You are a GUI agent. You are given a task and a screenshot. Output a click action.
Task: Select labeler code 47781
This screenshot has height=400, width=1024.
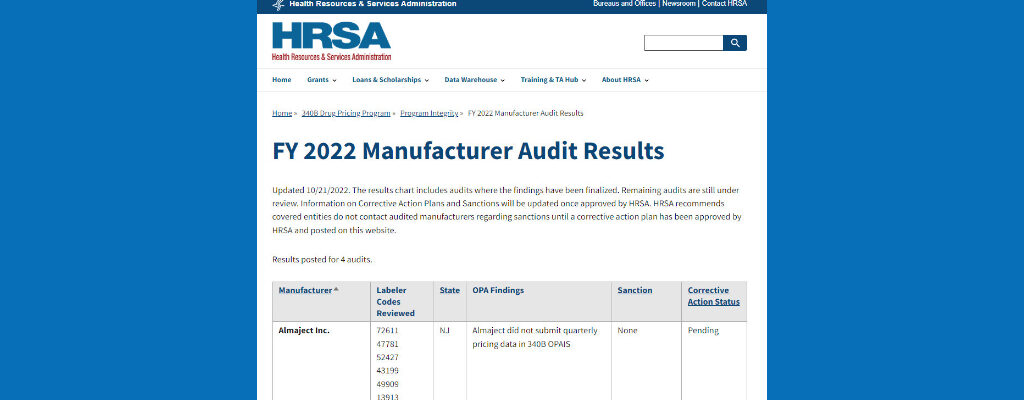tap(387, 344)
